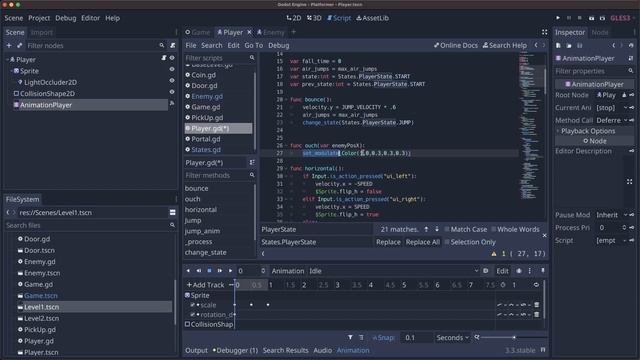Add a new node with the plus icon
Screen dimensions: 640x360
(9, 45)
